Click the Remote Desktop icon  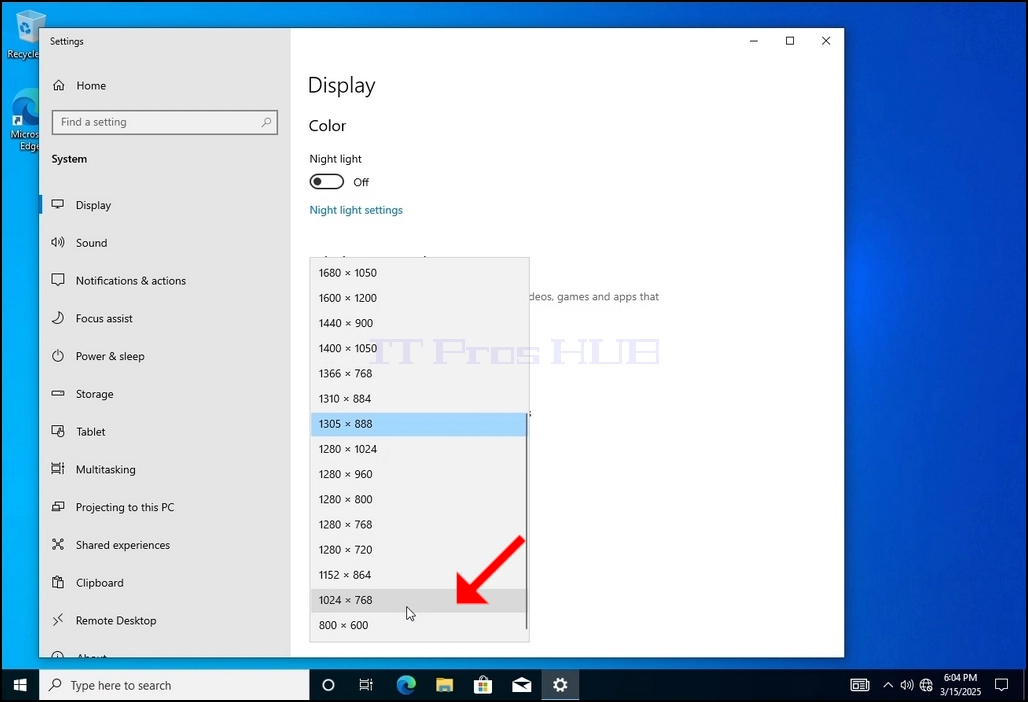[58, 619]
